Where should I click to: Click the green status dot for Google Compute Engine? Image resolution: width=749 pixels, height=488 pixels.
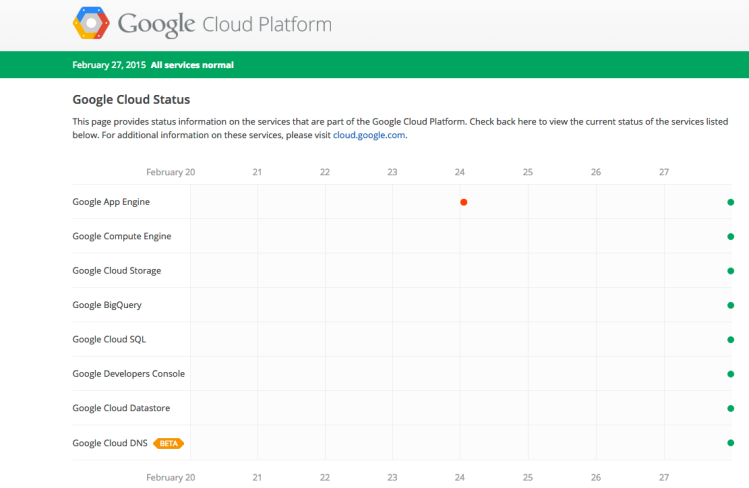[x=730, y=237]
